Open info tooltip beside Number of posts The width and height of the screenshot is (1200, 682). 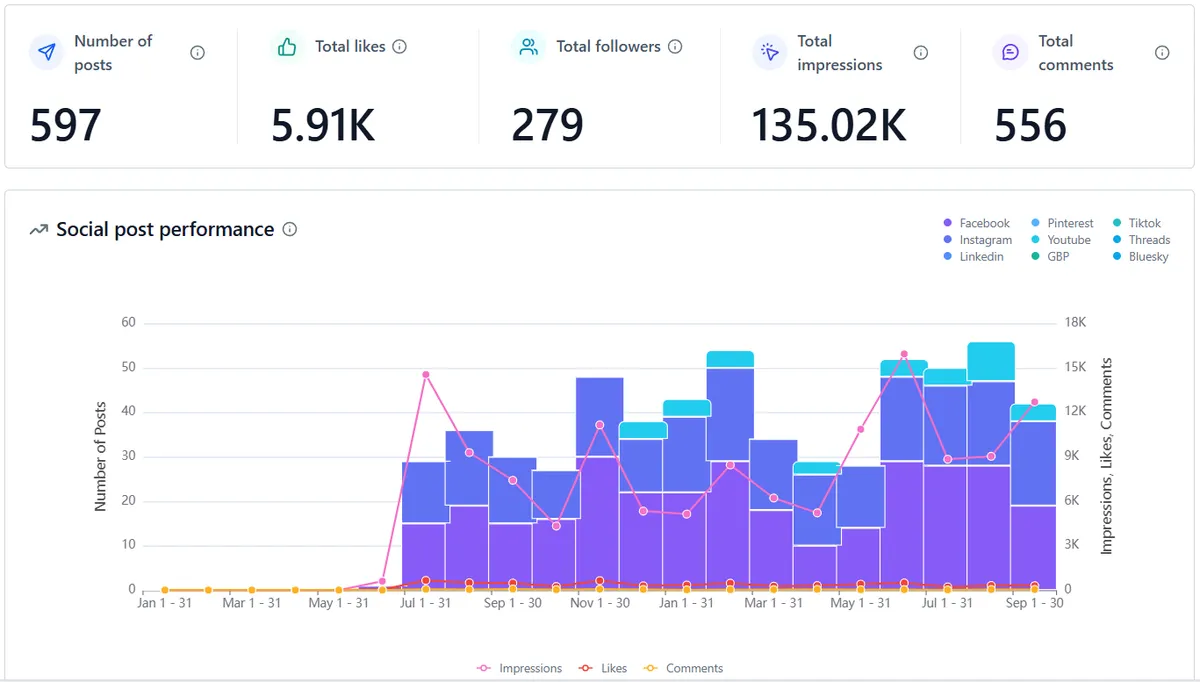[x=197, y=53]
